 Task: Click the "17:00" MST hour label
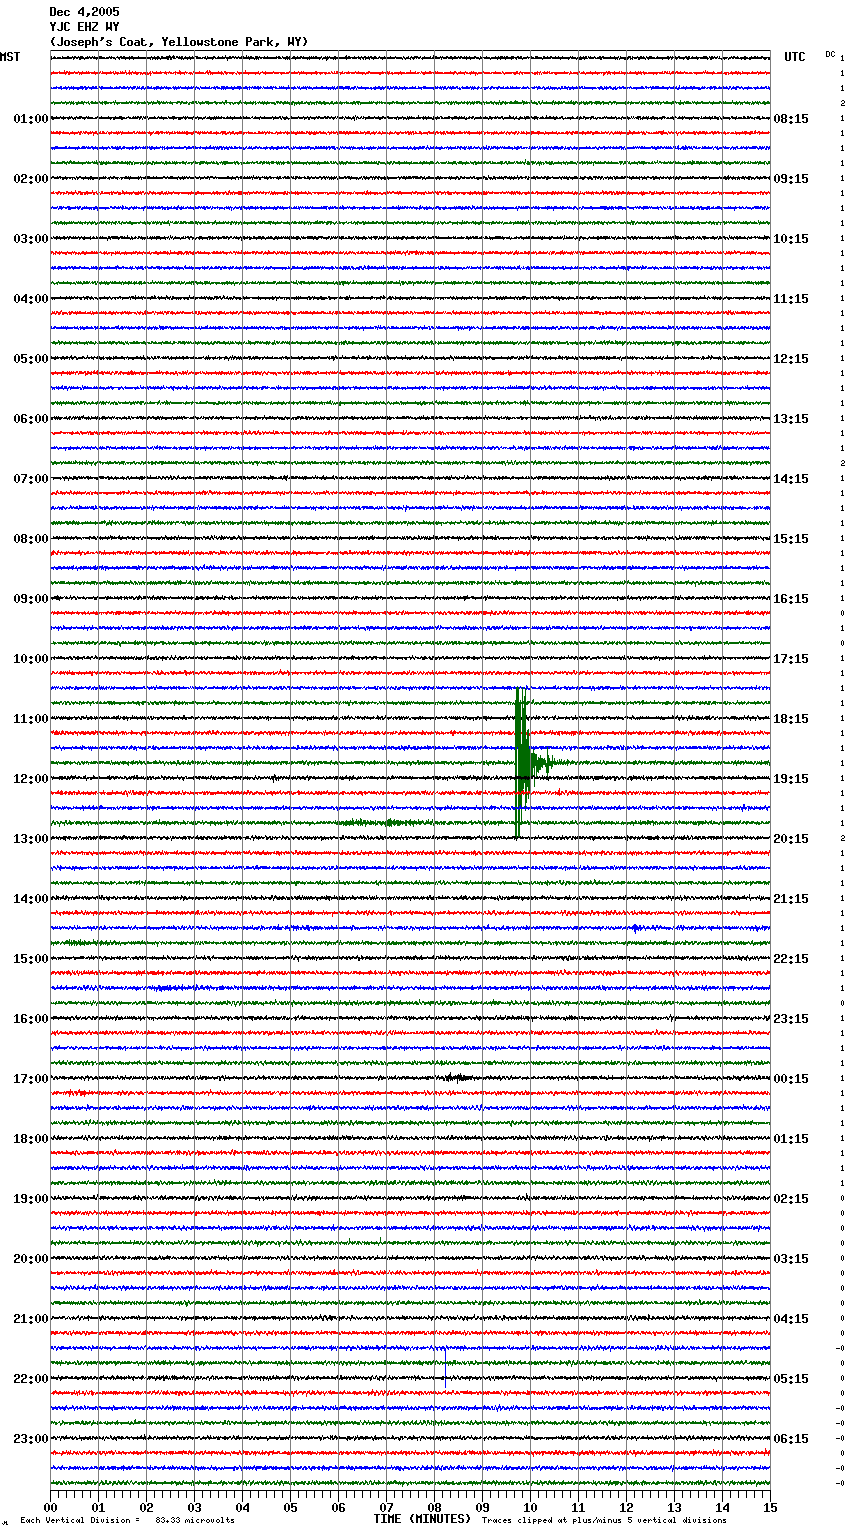click(30, 1079)
